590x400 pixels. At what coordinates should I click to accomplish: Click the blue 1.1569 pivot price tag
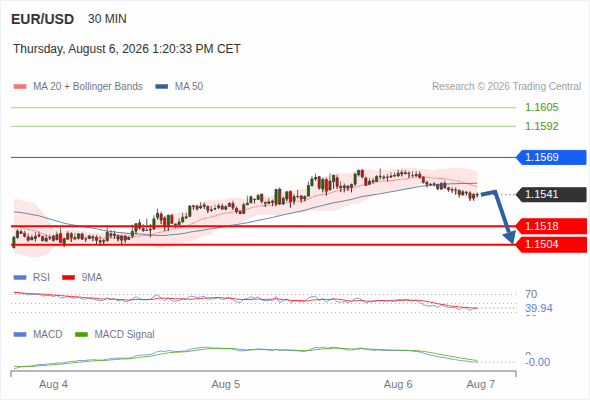pos(551,157)
